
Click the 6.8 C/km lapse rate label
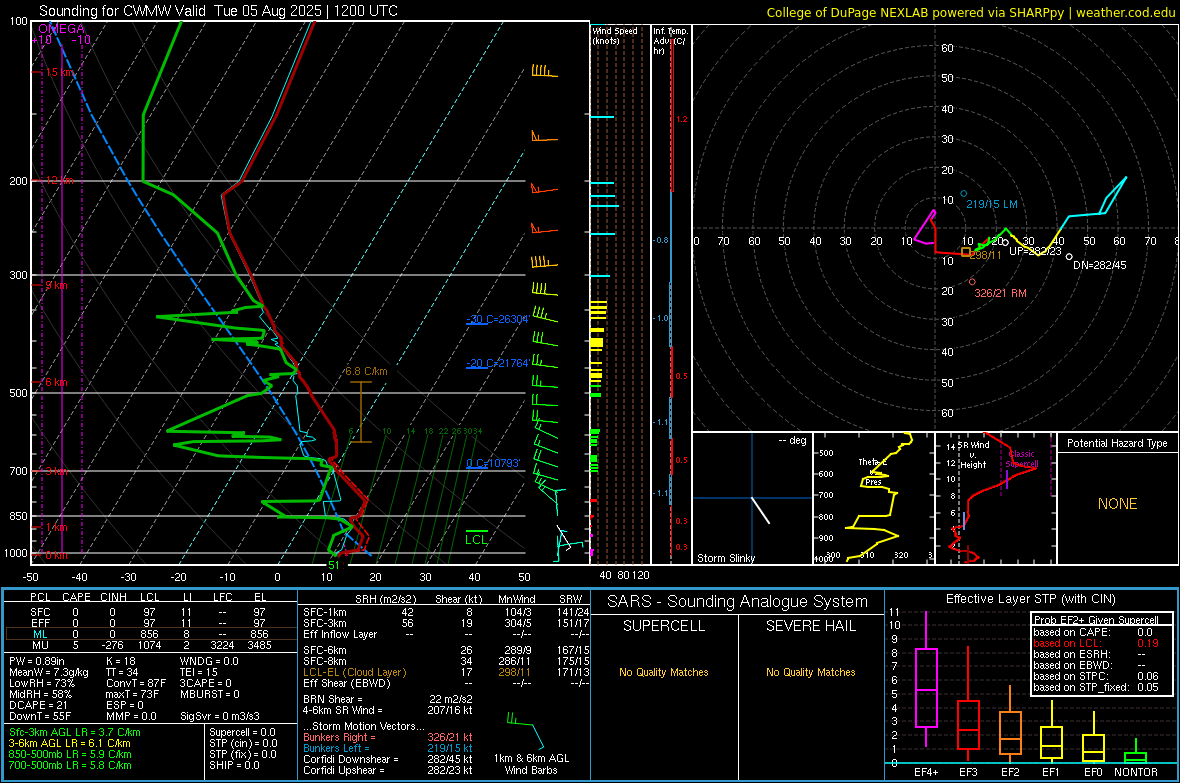pyautogui.click(x=366, y=371)
